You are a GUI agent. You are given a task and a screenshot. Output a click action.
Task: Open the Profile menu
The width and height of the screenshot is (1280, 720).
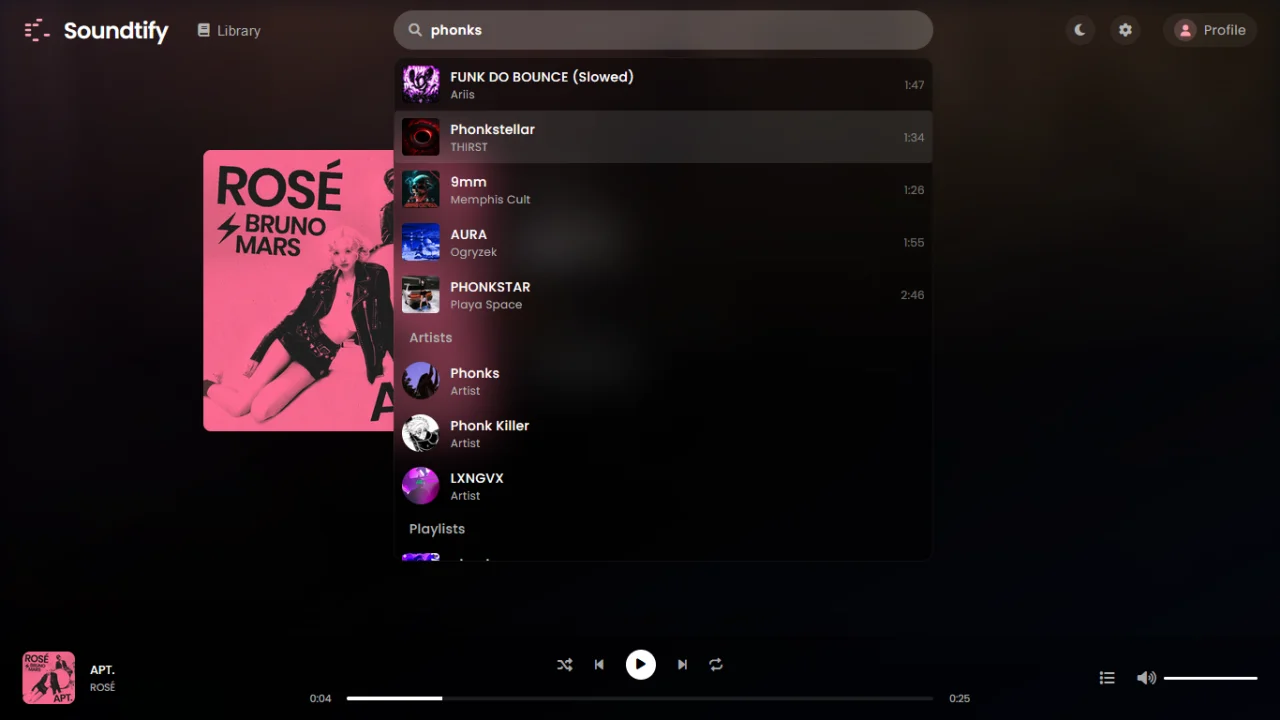point(1210,30)
